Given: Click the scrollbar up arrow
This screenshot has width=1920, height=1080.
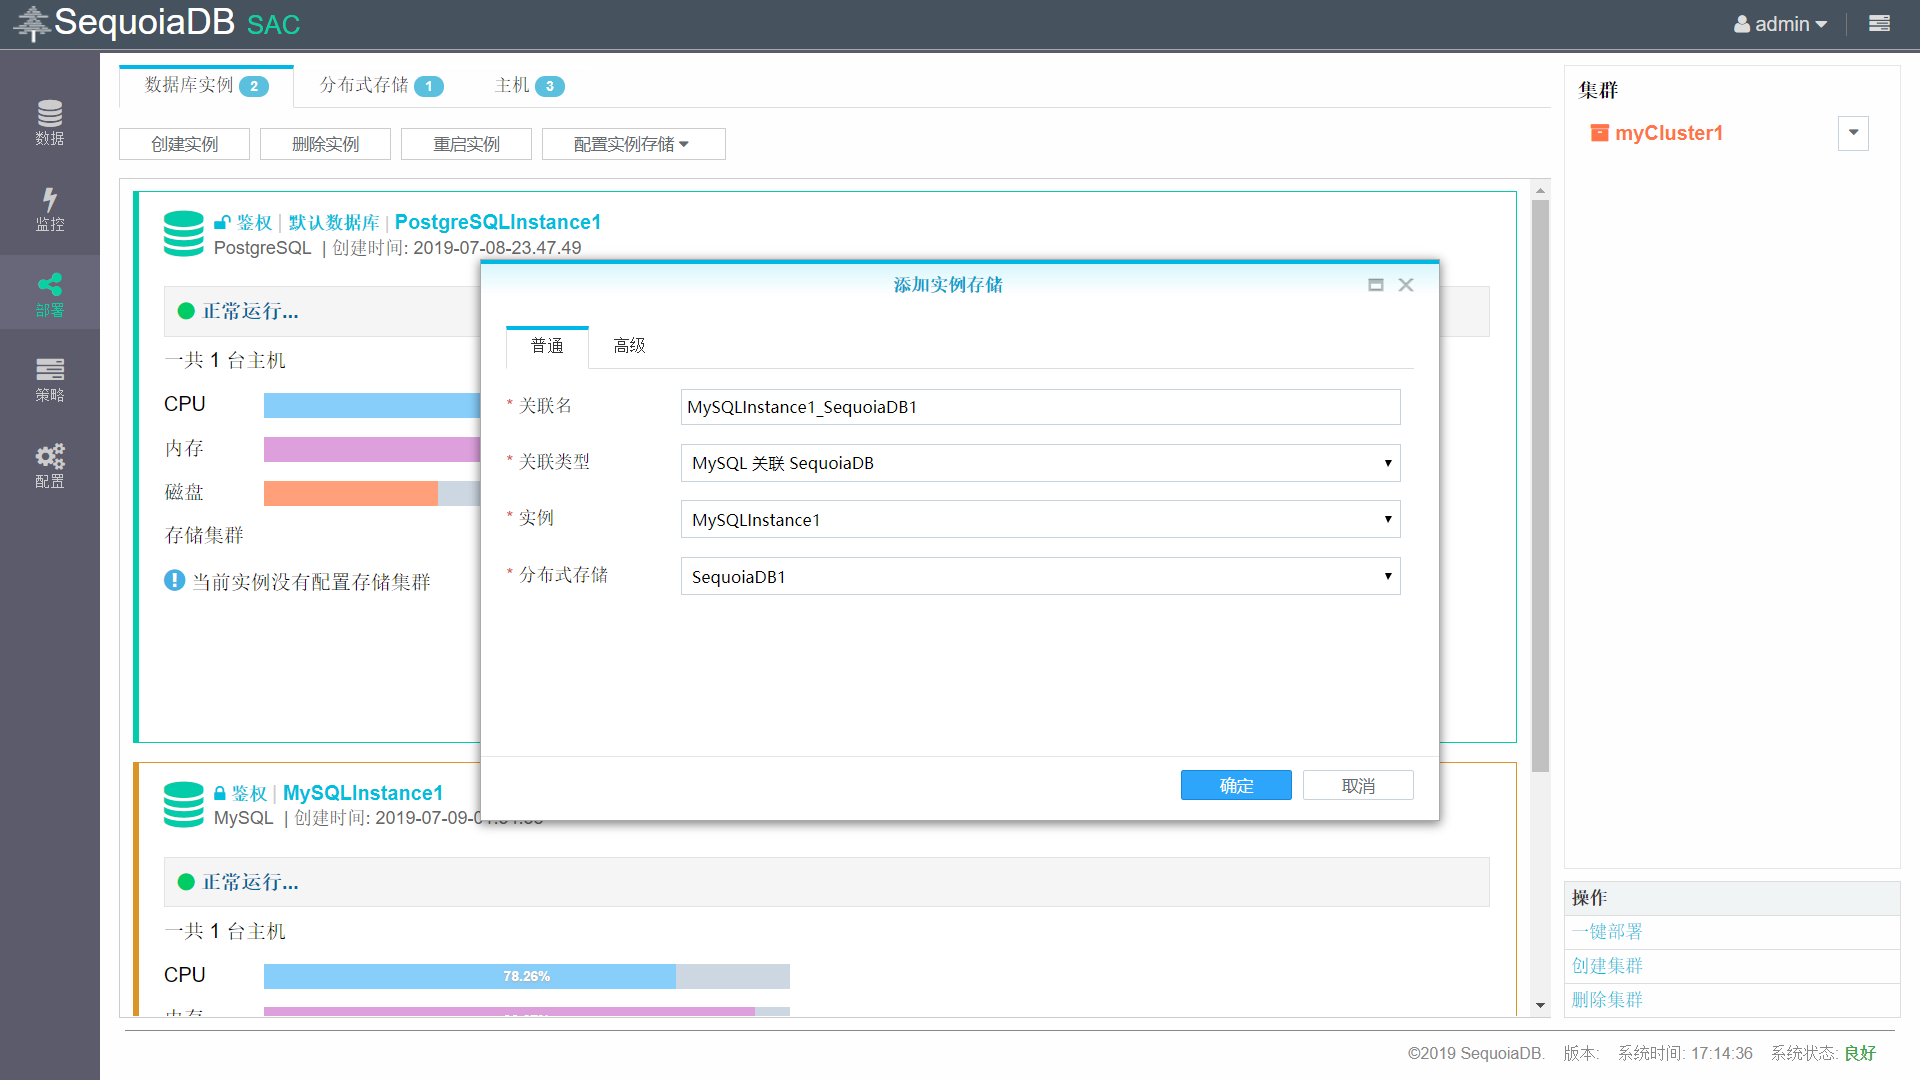Looking at the screenshot, I should pos(1540,190).
